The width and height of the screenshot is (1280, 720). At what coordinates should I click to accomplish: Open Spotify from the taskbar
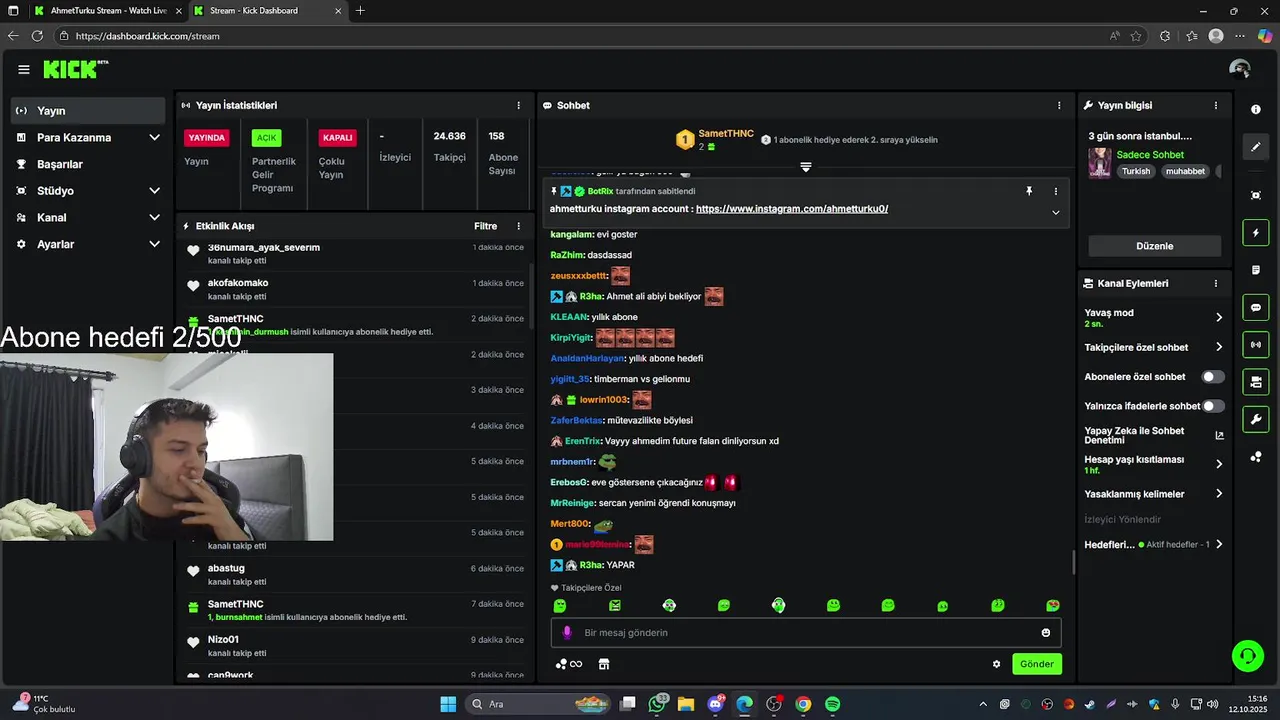coord(832,704)
